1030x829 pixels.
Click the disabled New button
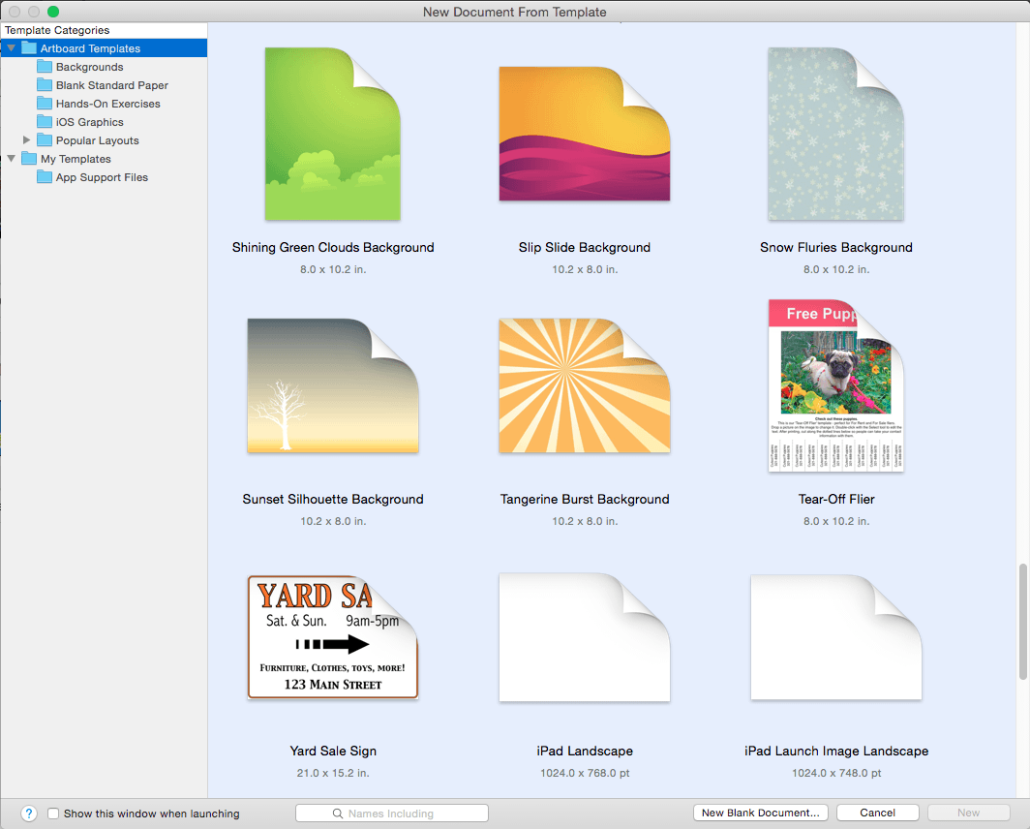967,812
